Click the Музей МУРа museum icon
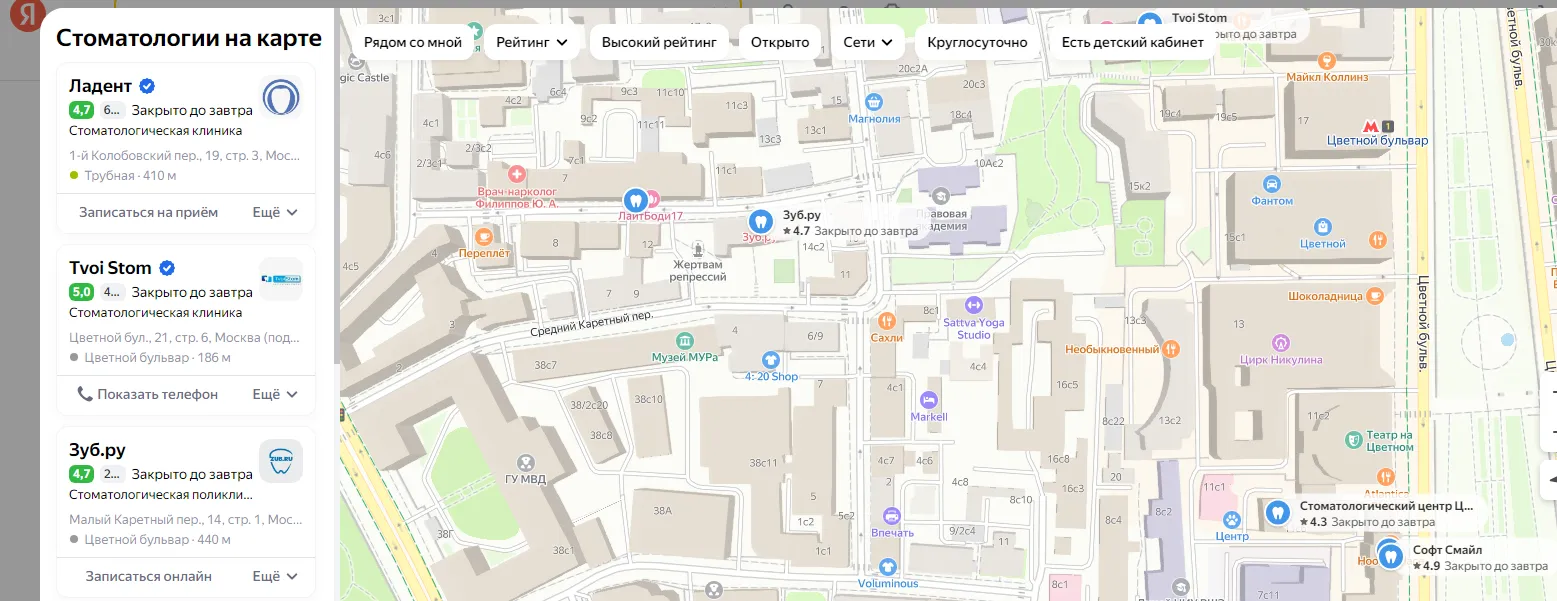The height and width of the screenshot is (601, 1557). coord(684,341)
